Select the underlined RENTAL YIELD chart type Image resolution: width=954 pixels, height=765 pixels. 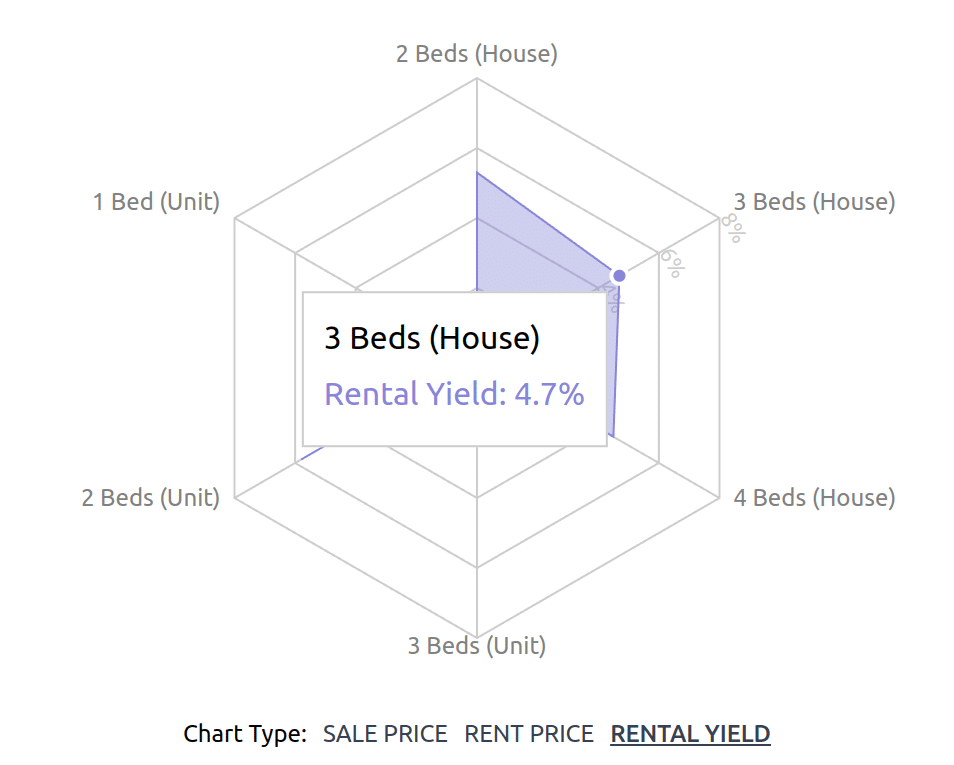(691, 734)
